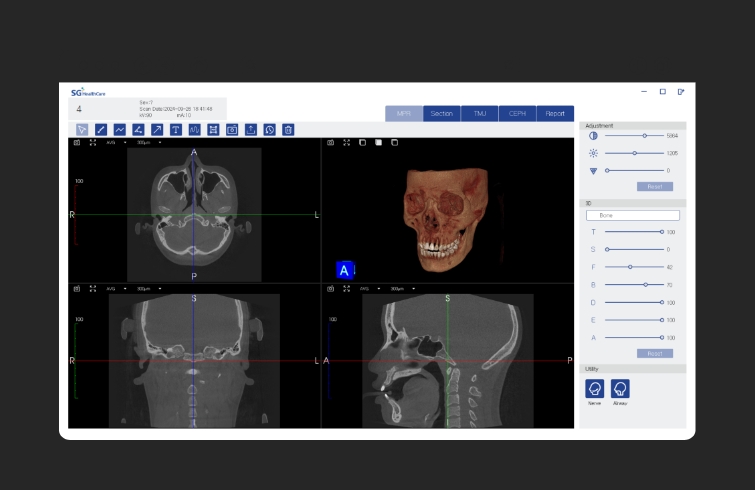Capture the sagittal view with its camera icon

pos(330,289)
